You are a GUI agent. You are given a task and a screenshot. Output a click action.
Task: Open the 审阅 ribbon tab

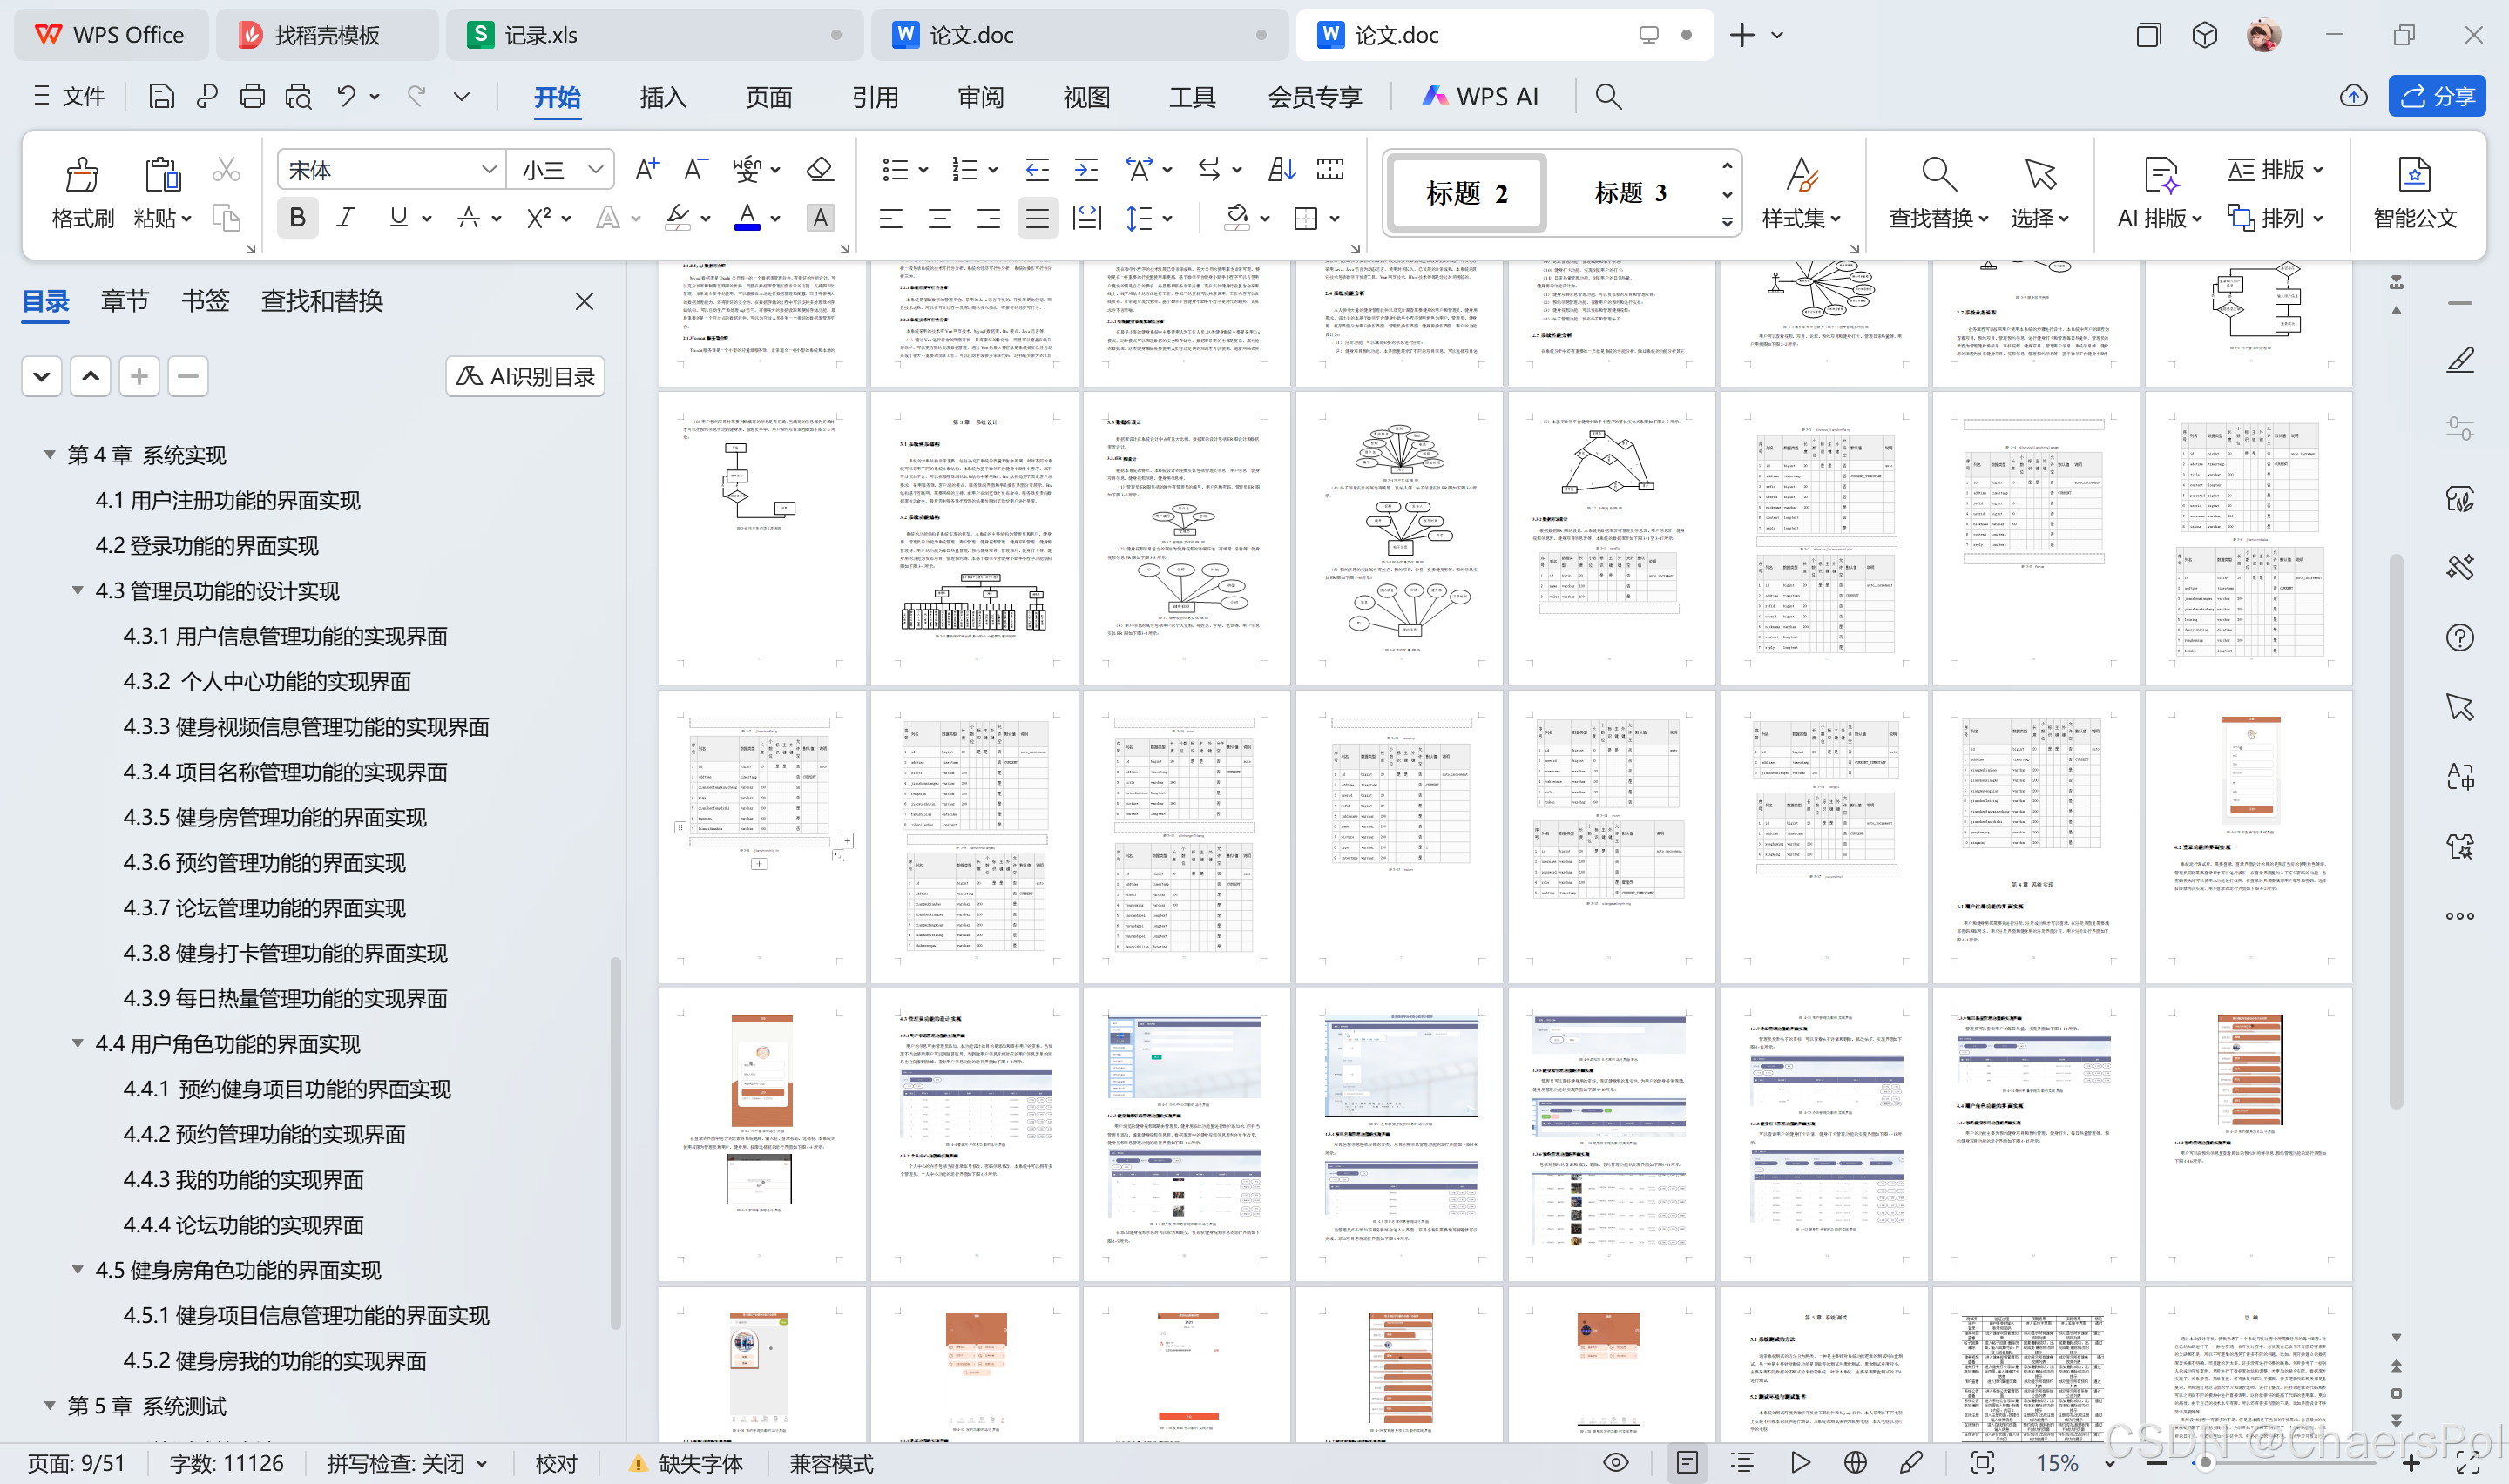pos(980,97)
